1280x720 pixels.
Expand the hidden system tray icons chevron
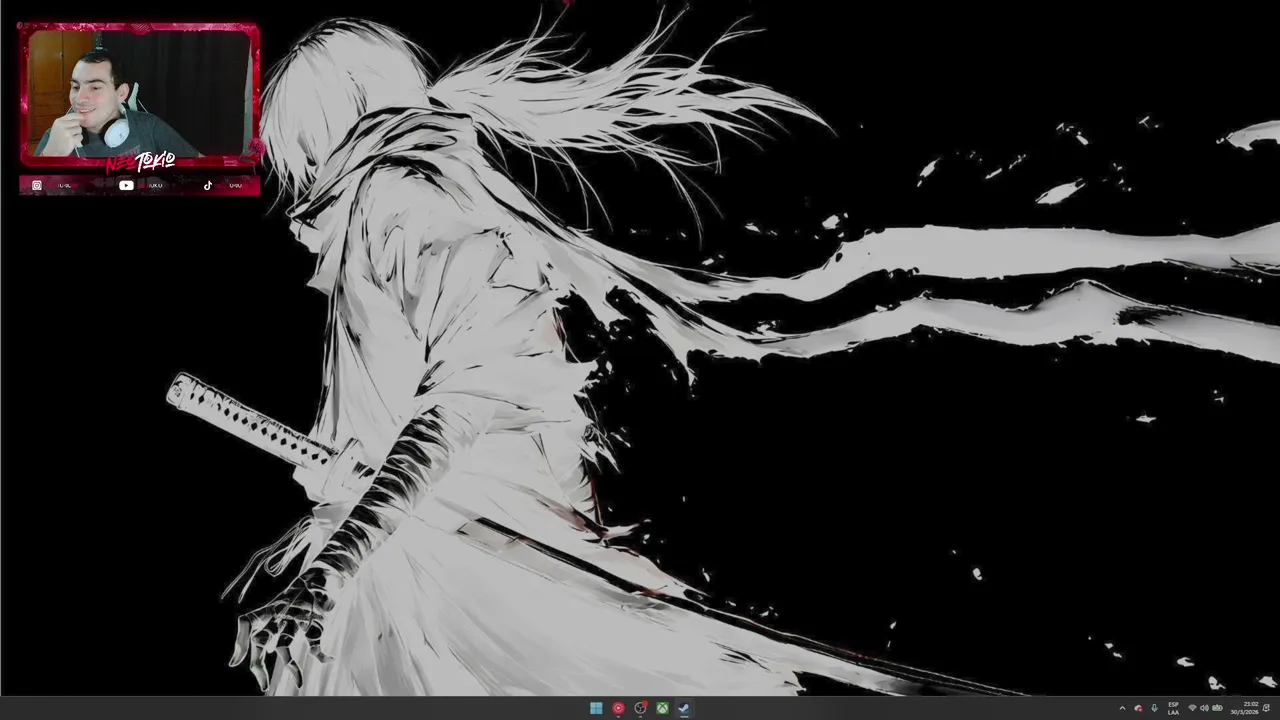(1122, 708)
